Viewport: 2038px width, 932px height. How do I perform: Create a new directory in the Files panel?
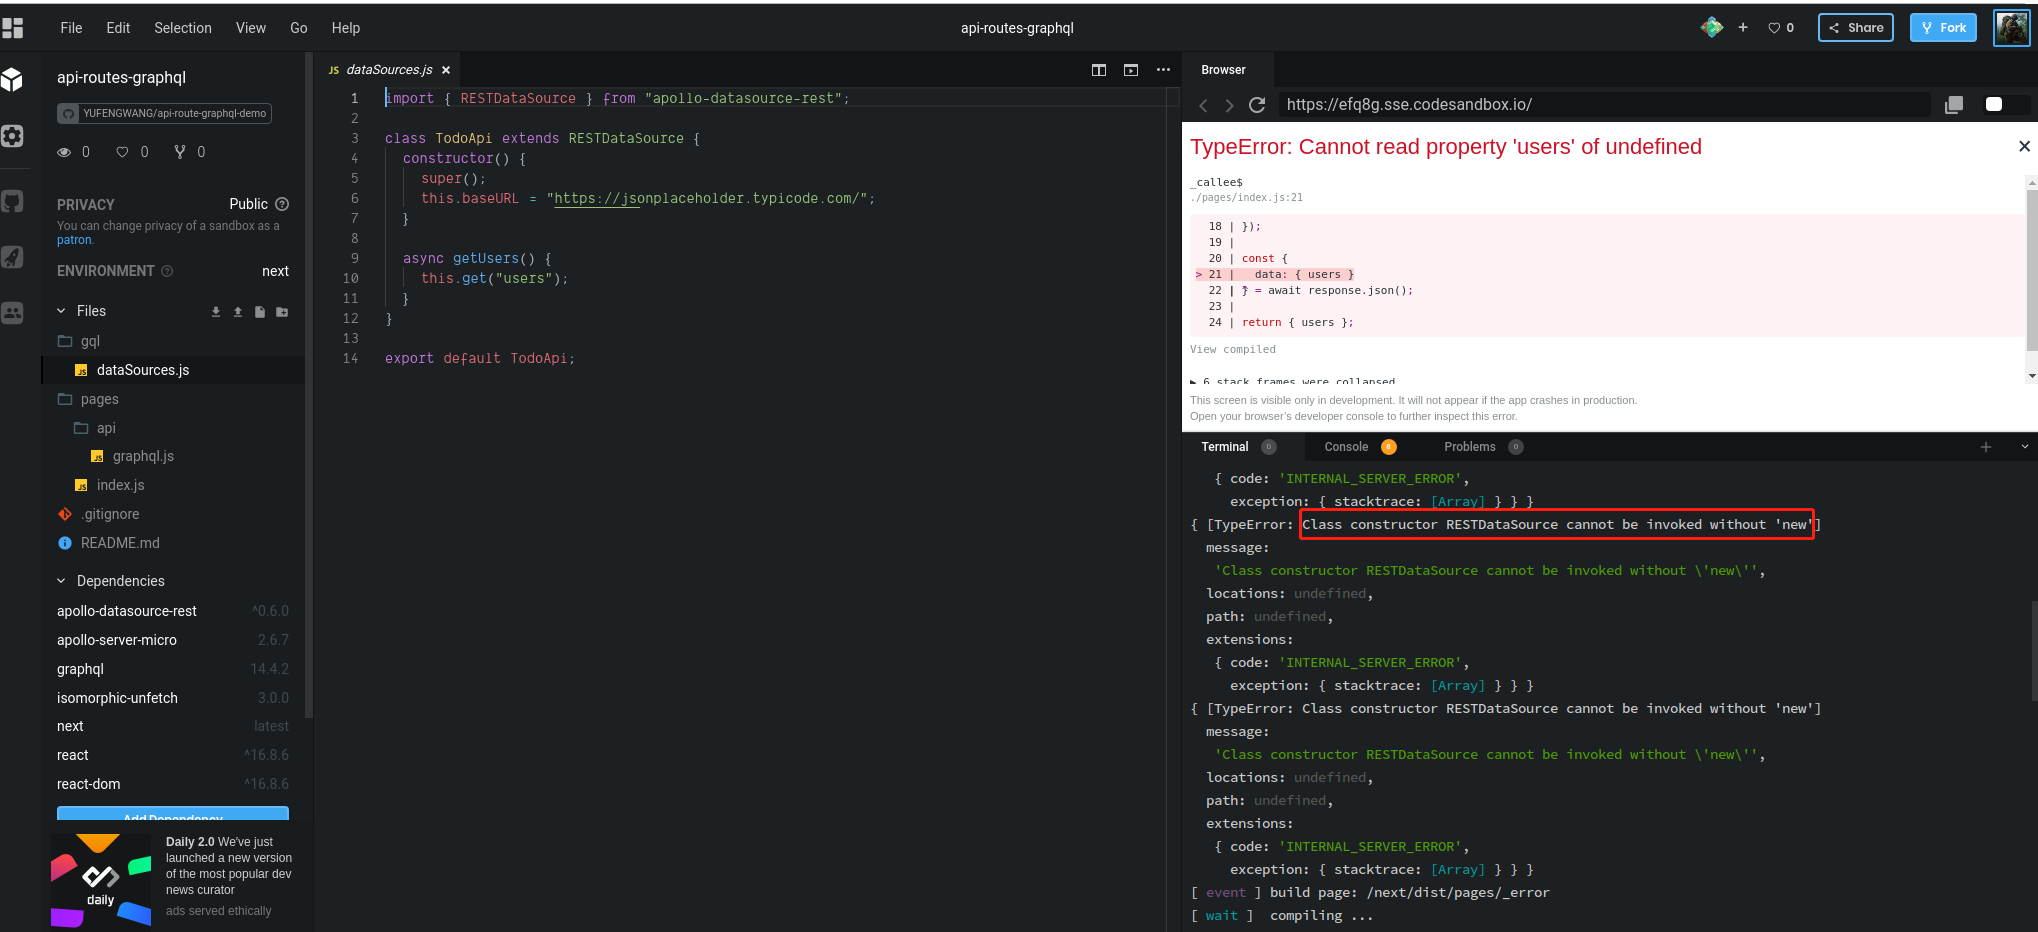(x=282, y=312)
